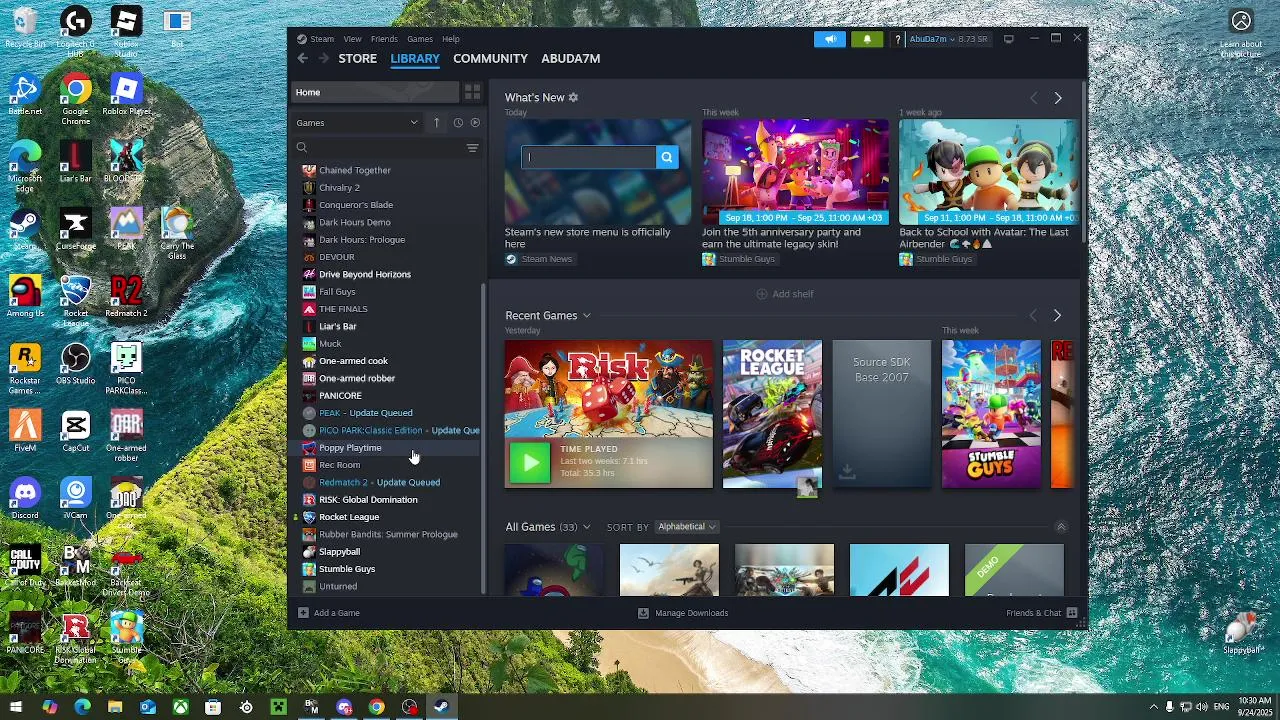1280x720 pixels.
Task: Show next Recent Games
Action: [1057, 316]
